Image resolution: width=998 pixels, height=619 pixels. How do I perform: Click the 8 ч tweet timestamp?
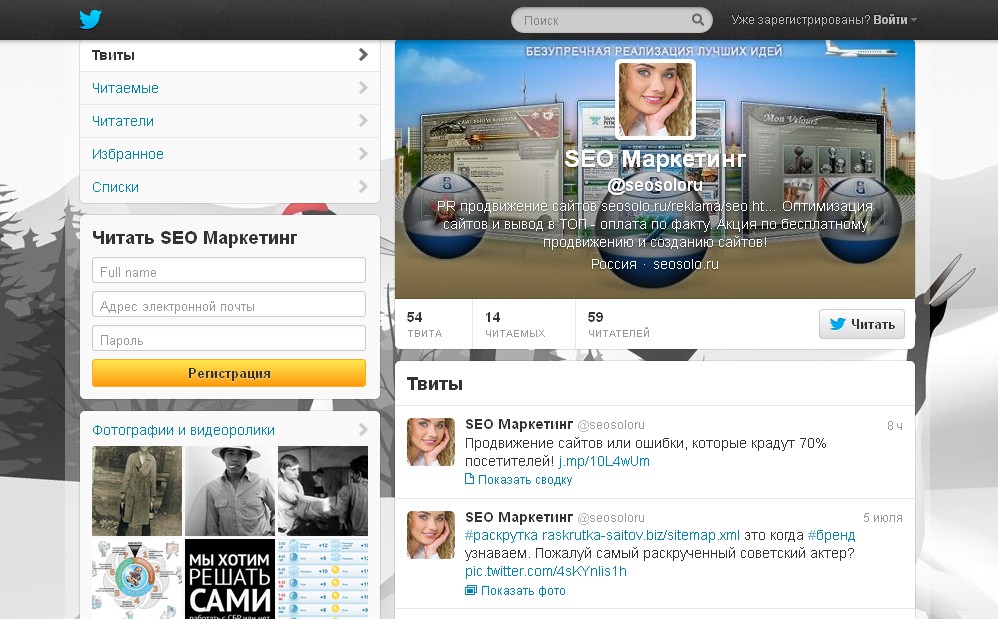click(x=894, y=426)
